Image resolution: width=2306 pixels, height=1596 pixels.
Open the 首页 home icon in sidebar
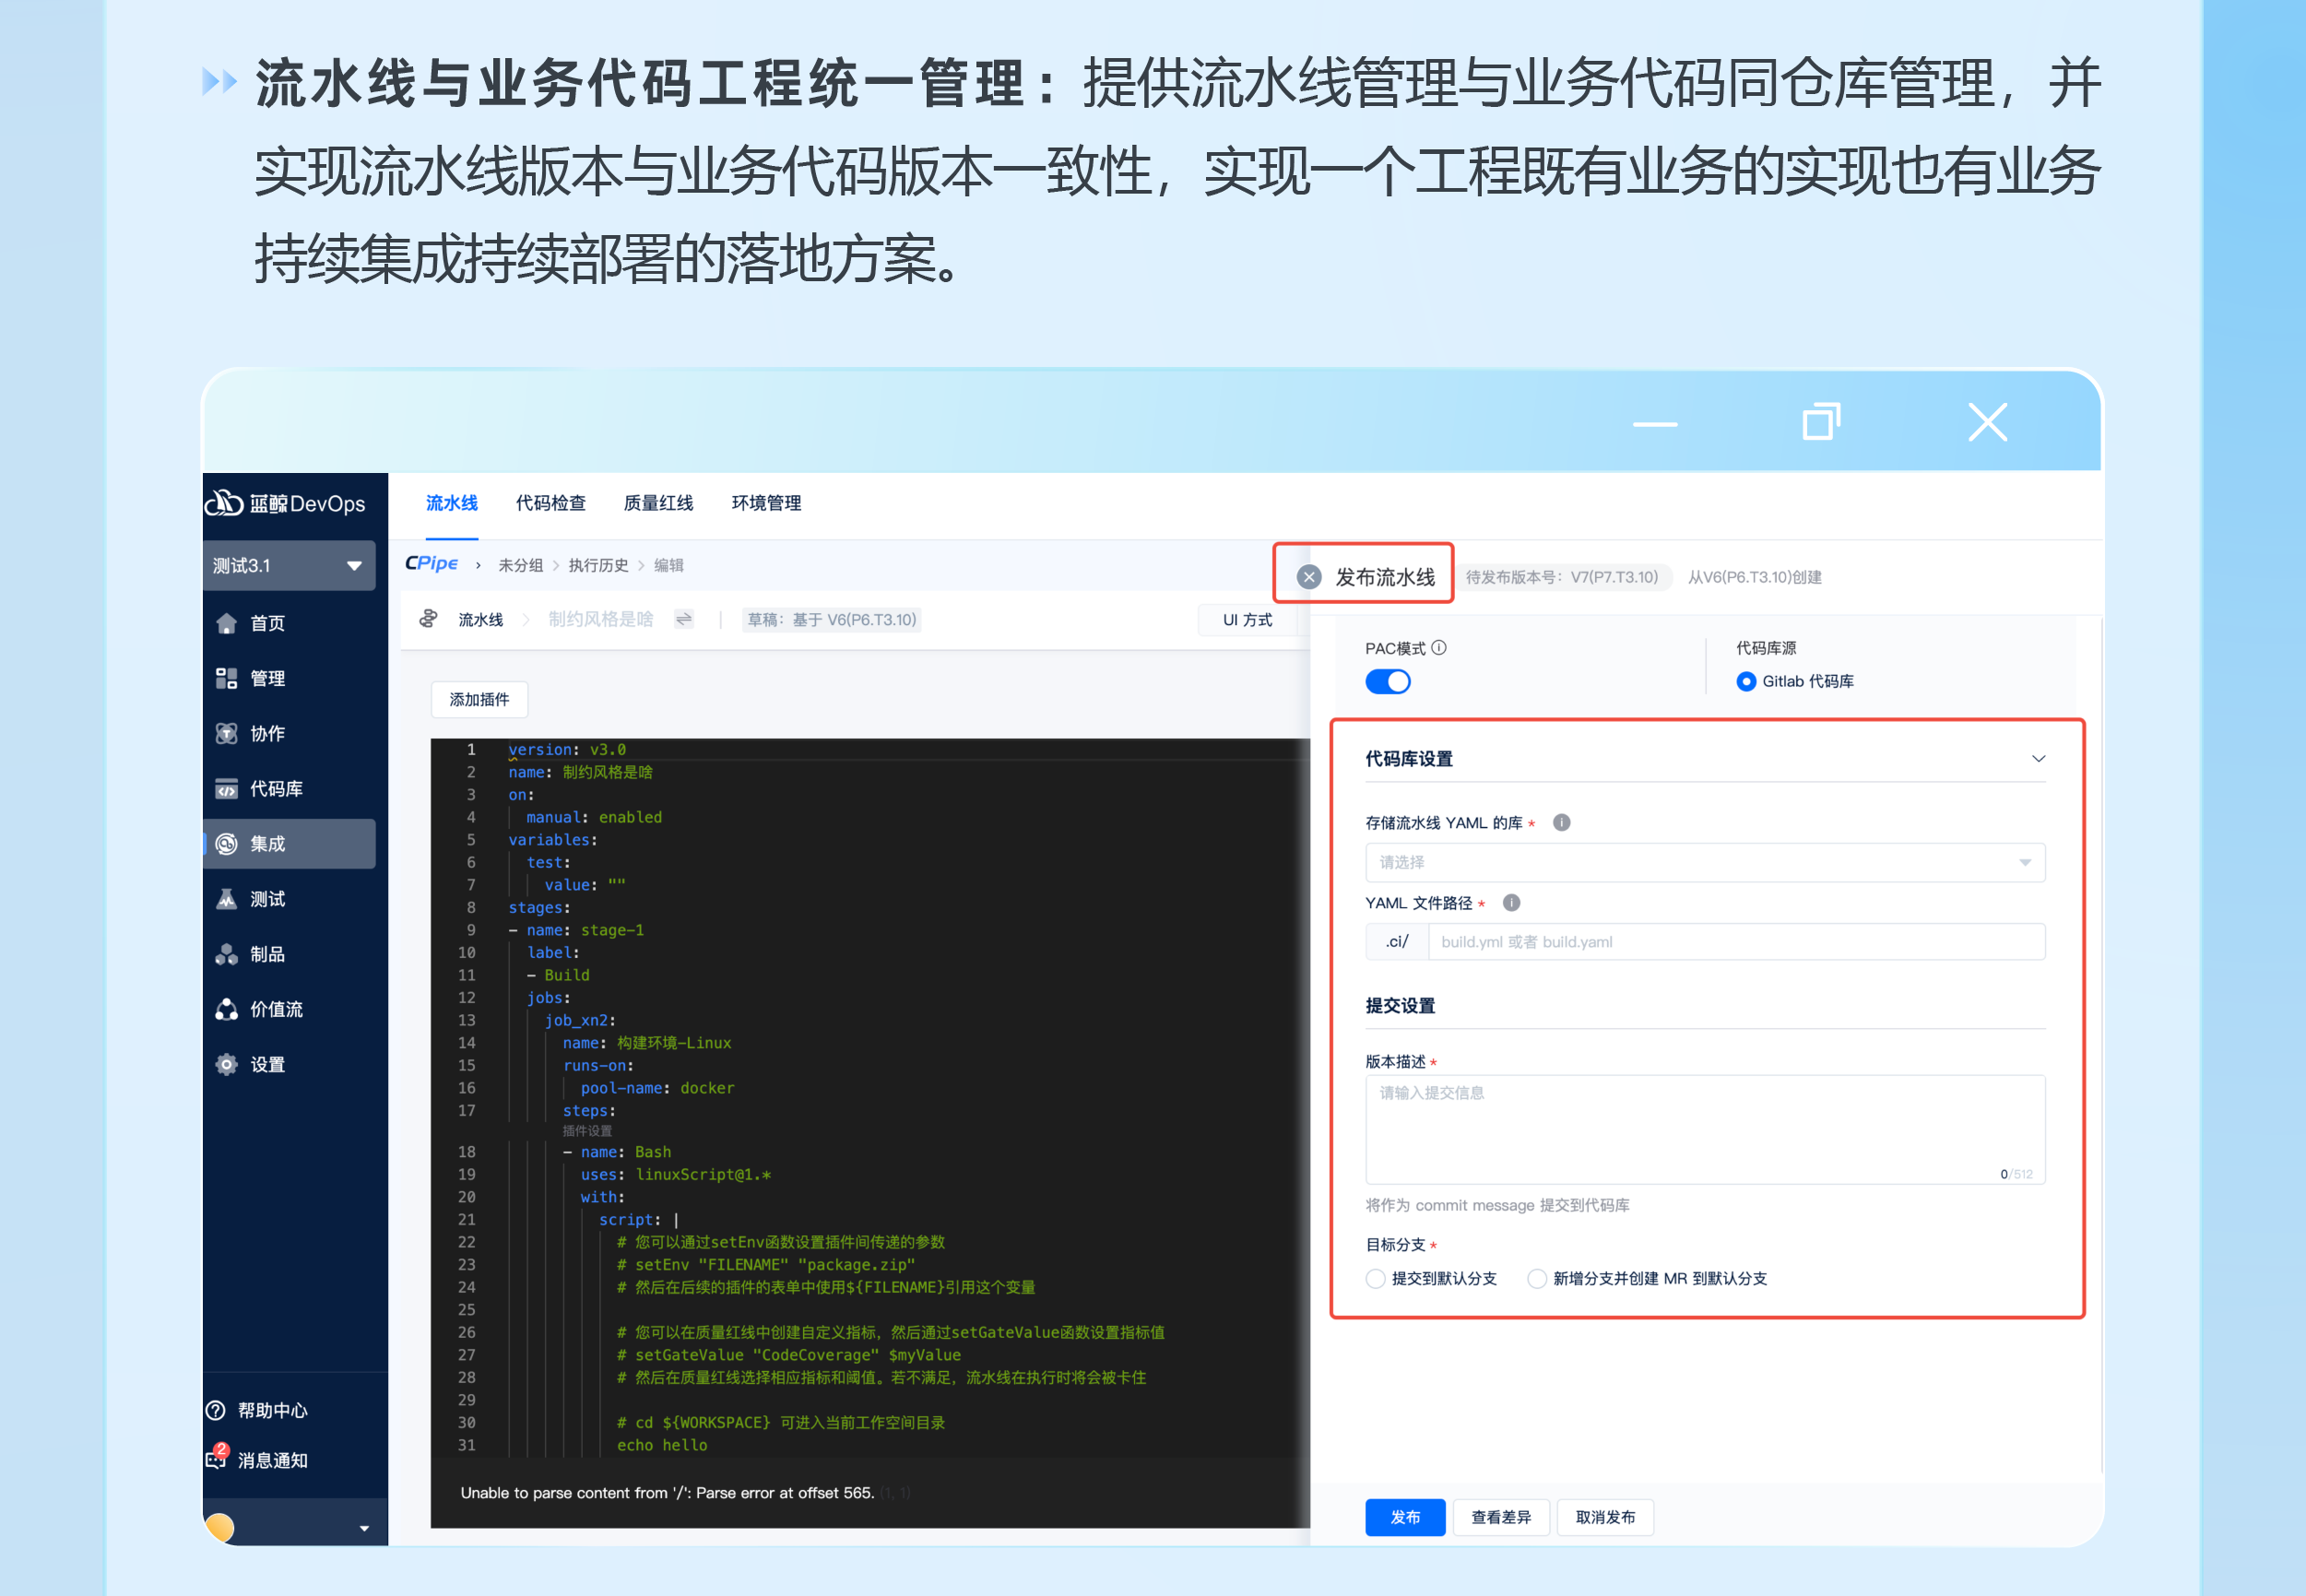[x=227, y=623]
